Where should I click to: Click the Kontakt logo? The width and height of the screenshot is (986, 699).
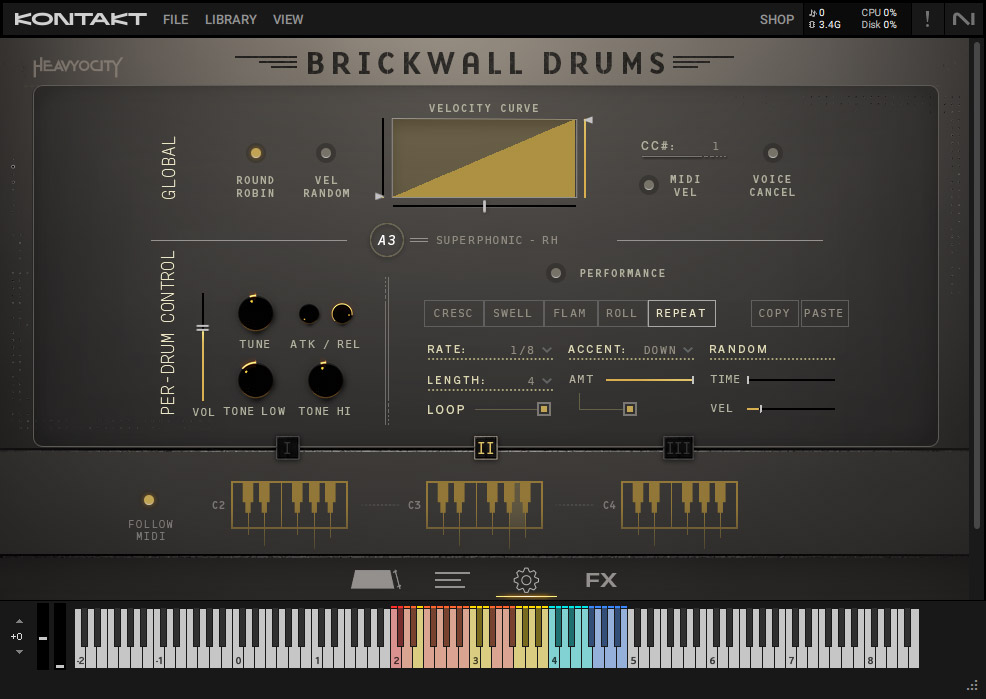(x=80, y=19)
